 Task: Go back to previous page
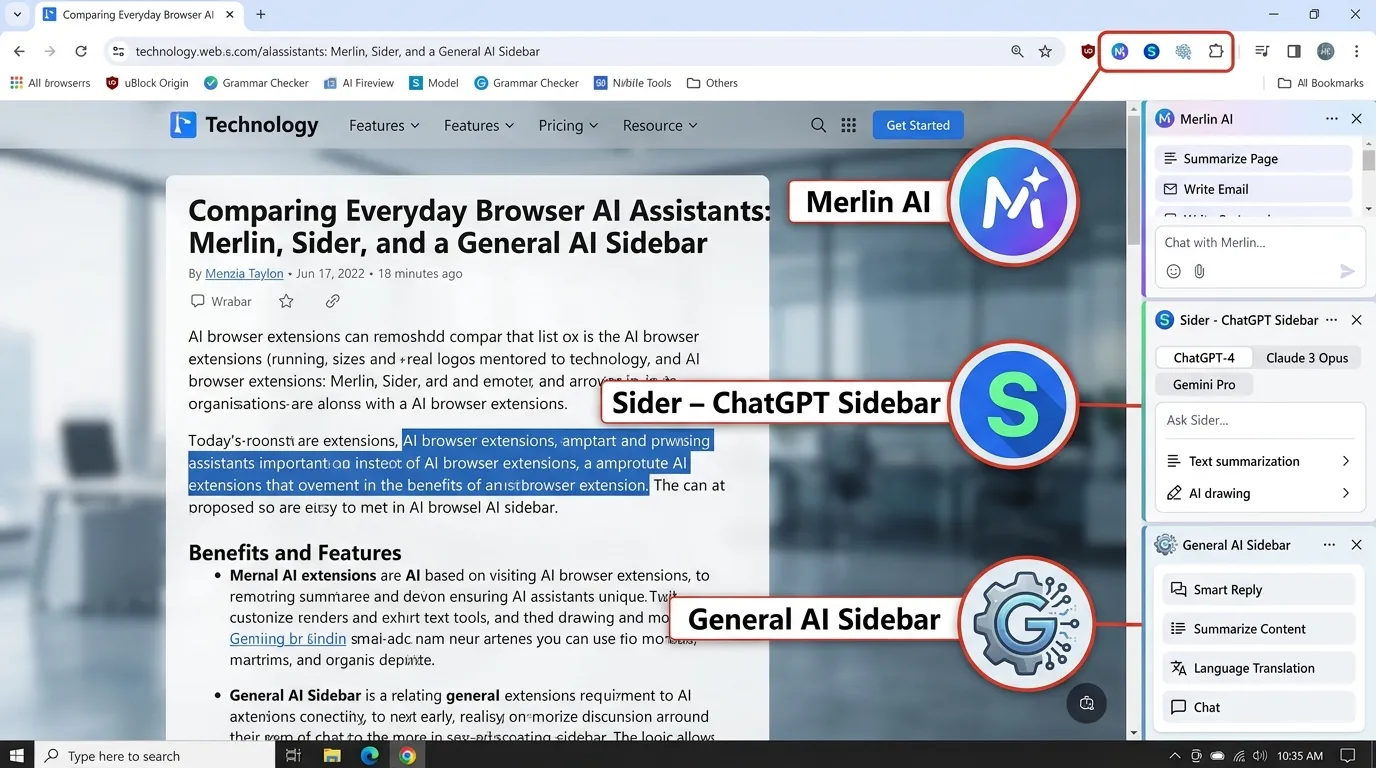(19, 51)
